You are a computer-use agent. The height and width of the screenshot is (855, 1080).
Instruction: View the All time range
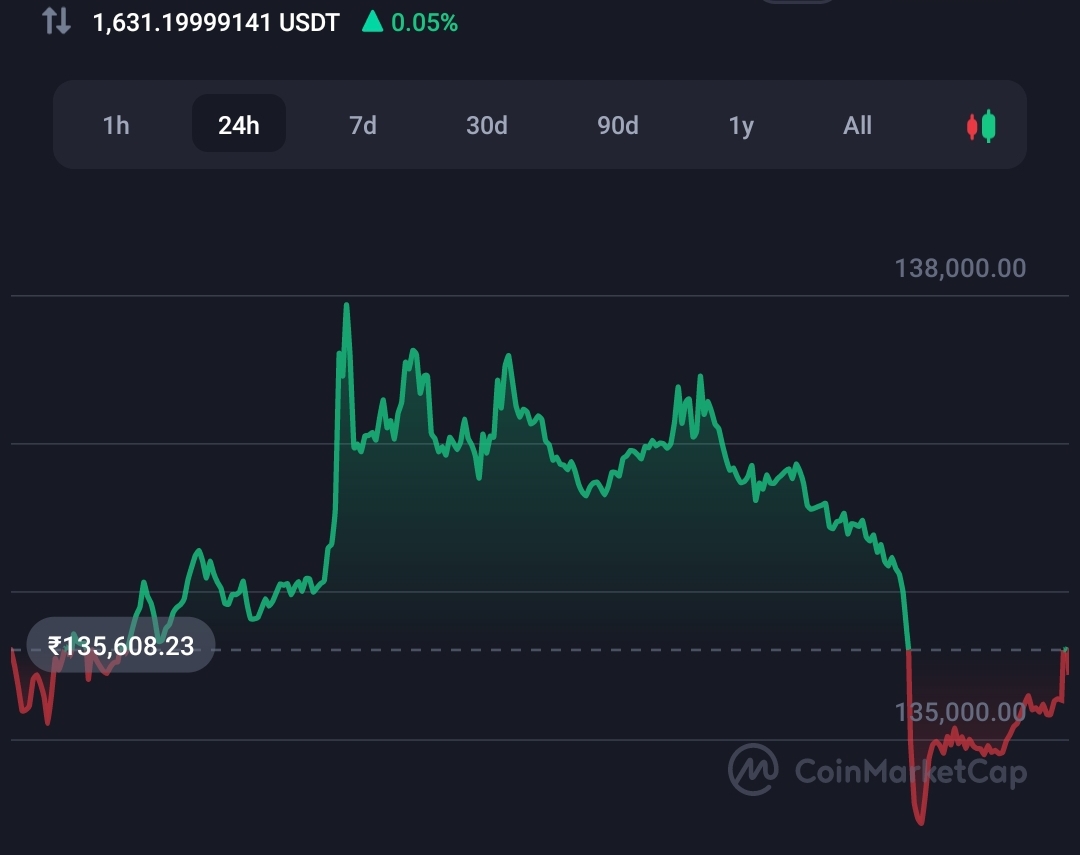pos(857,125)
